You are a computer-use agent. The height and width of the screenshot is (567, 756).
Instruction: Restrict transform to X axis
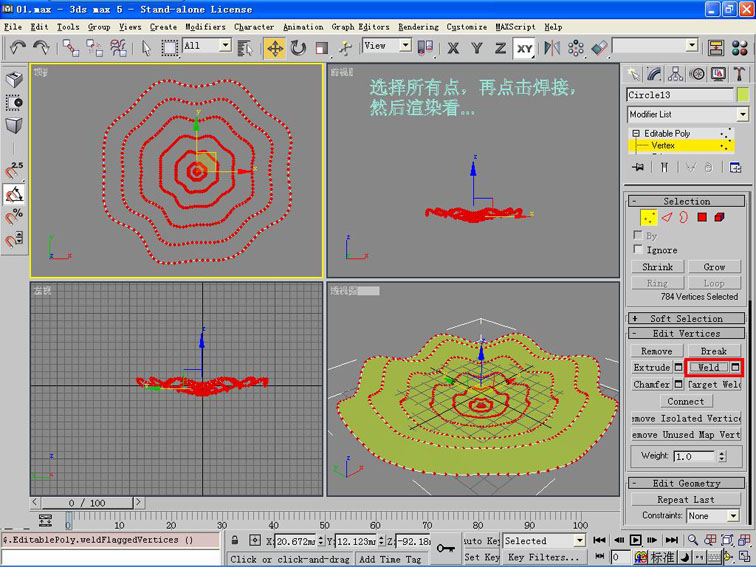(x=453, y=48)
